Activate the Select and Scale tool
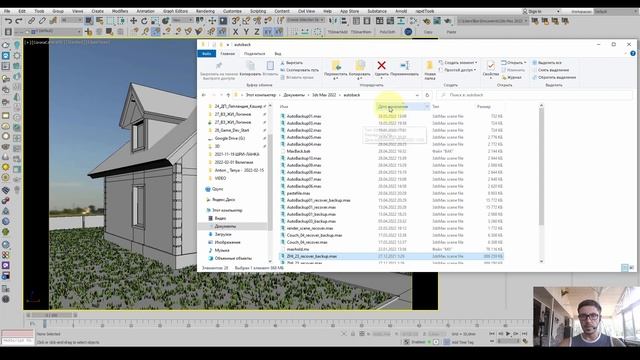The image size is (640, 360). coord(155,21)
